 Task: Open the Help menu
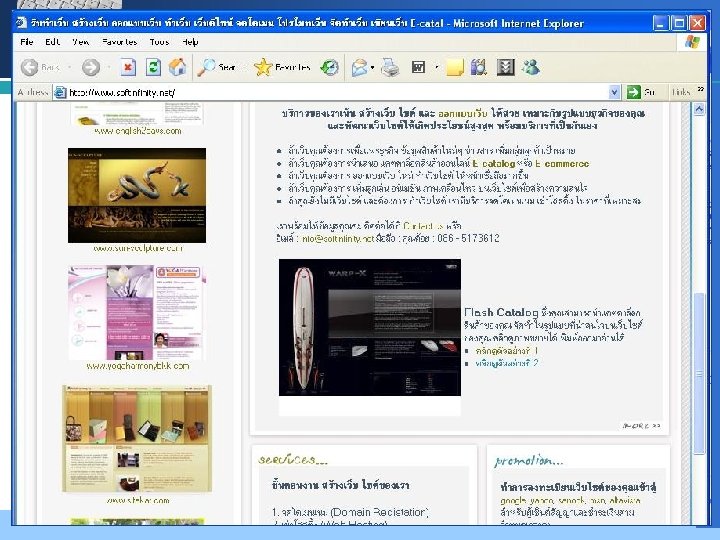(190, 42)
